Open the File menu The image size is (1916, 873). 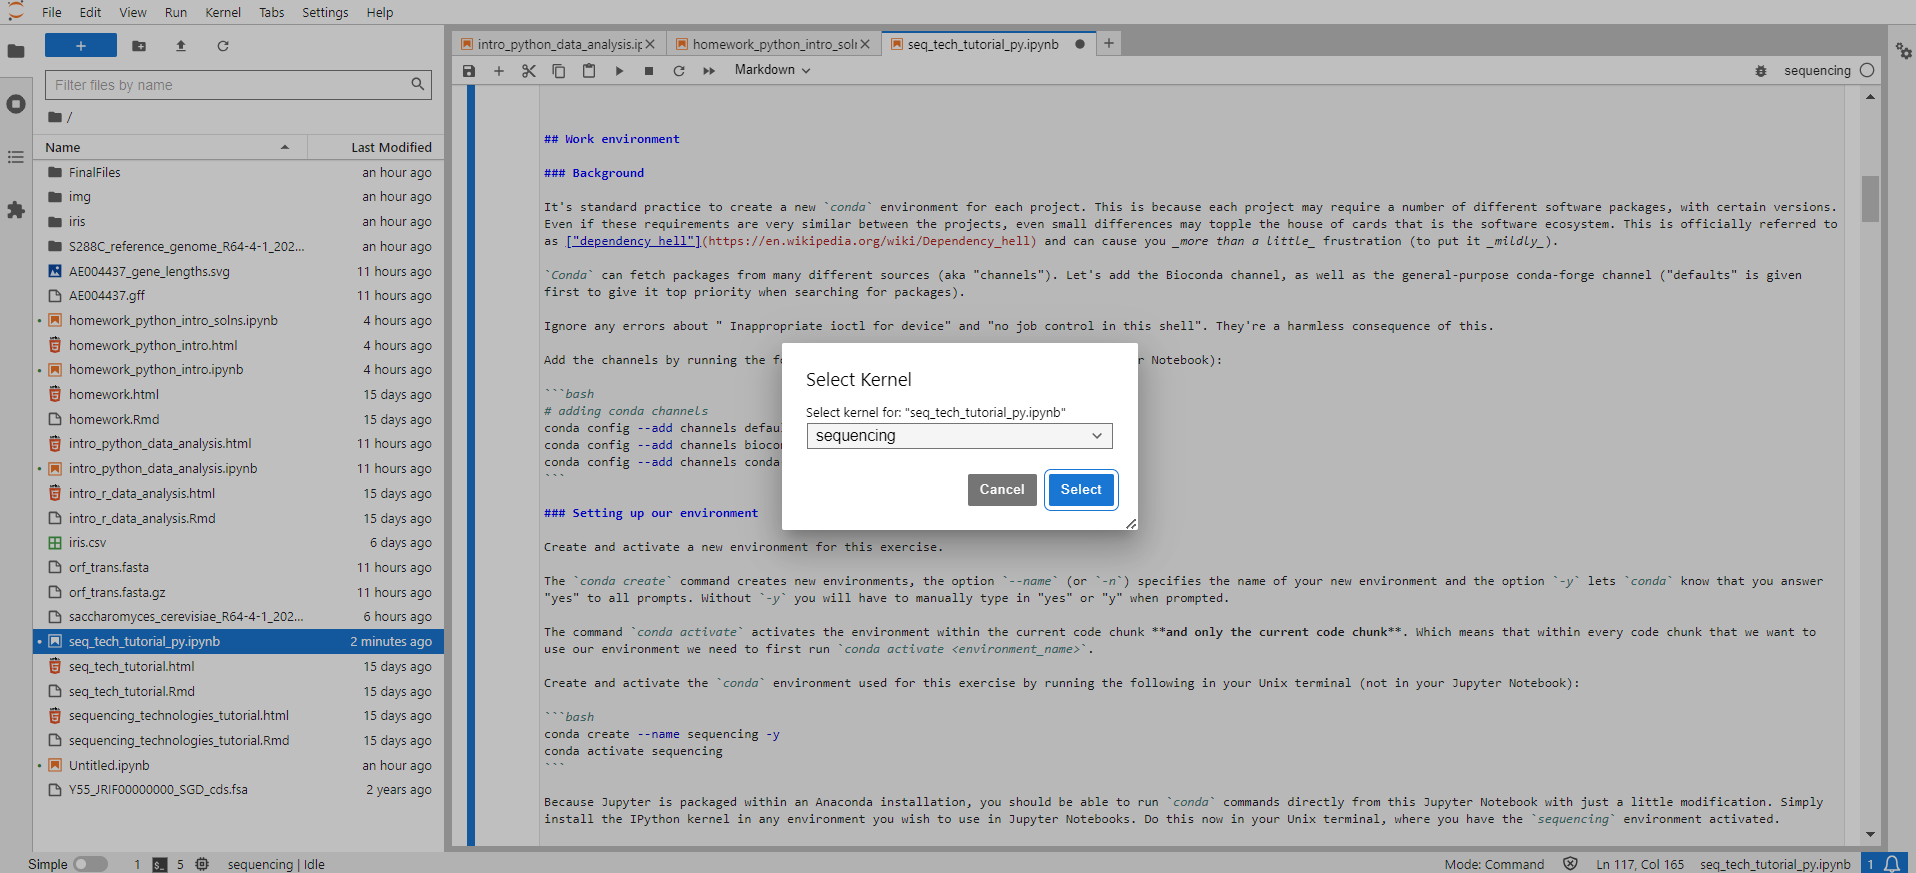click(x=52, y=12)
